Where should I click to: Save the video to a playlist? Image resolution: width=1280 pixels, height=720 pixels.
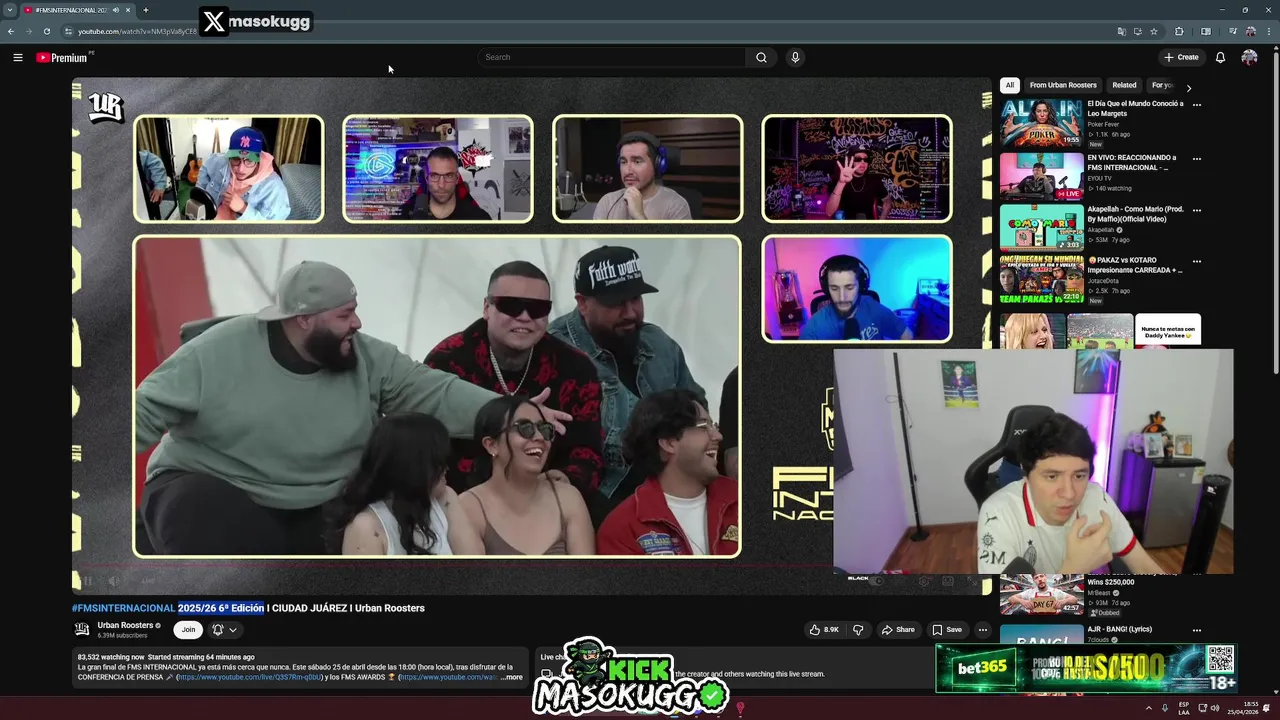coord(946,630)
